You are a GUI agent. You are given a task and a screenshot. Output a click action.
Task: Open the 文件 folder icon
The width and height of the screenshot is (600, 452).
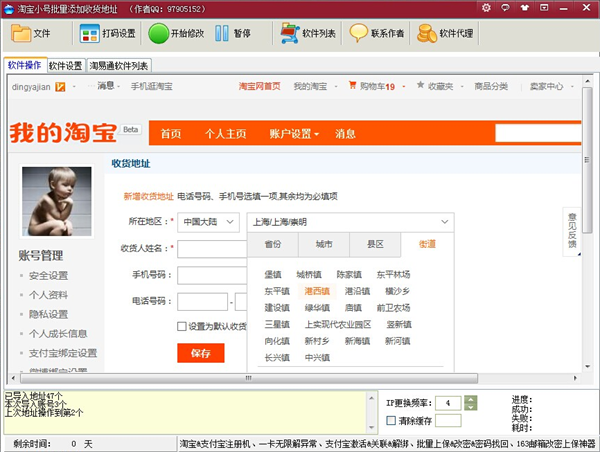coord(21,33)
